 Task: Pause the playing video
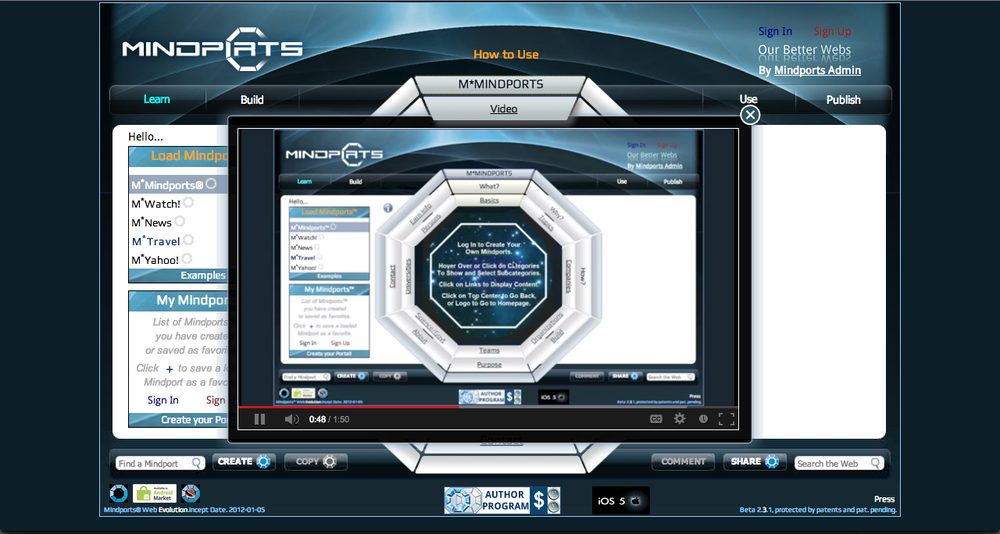[260, 419]
